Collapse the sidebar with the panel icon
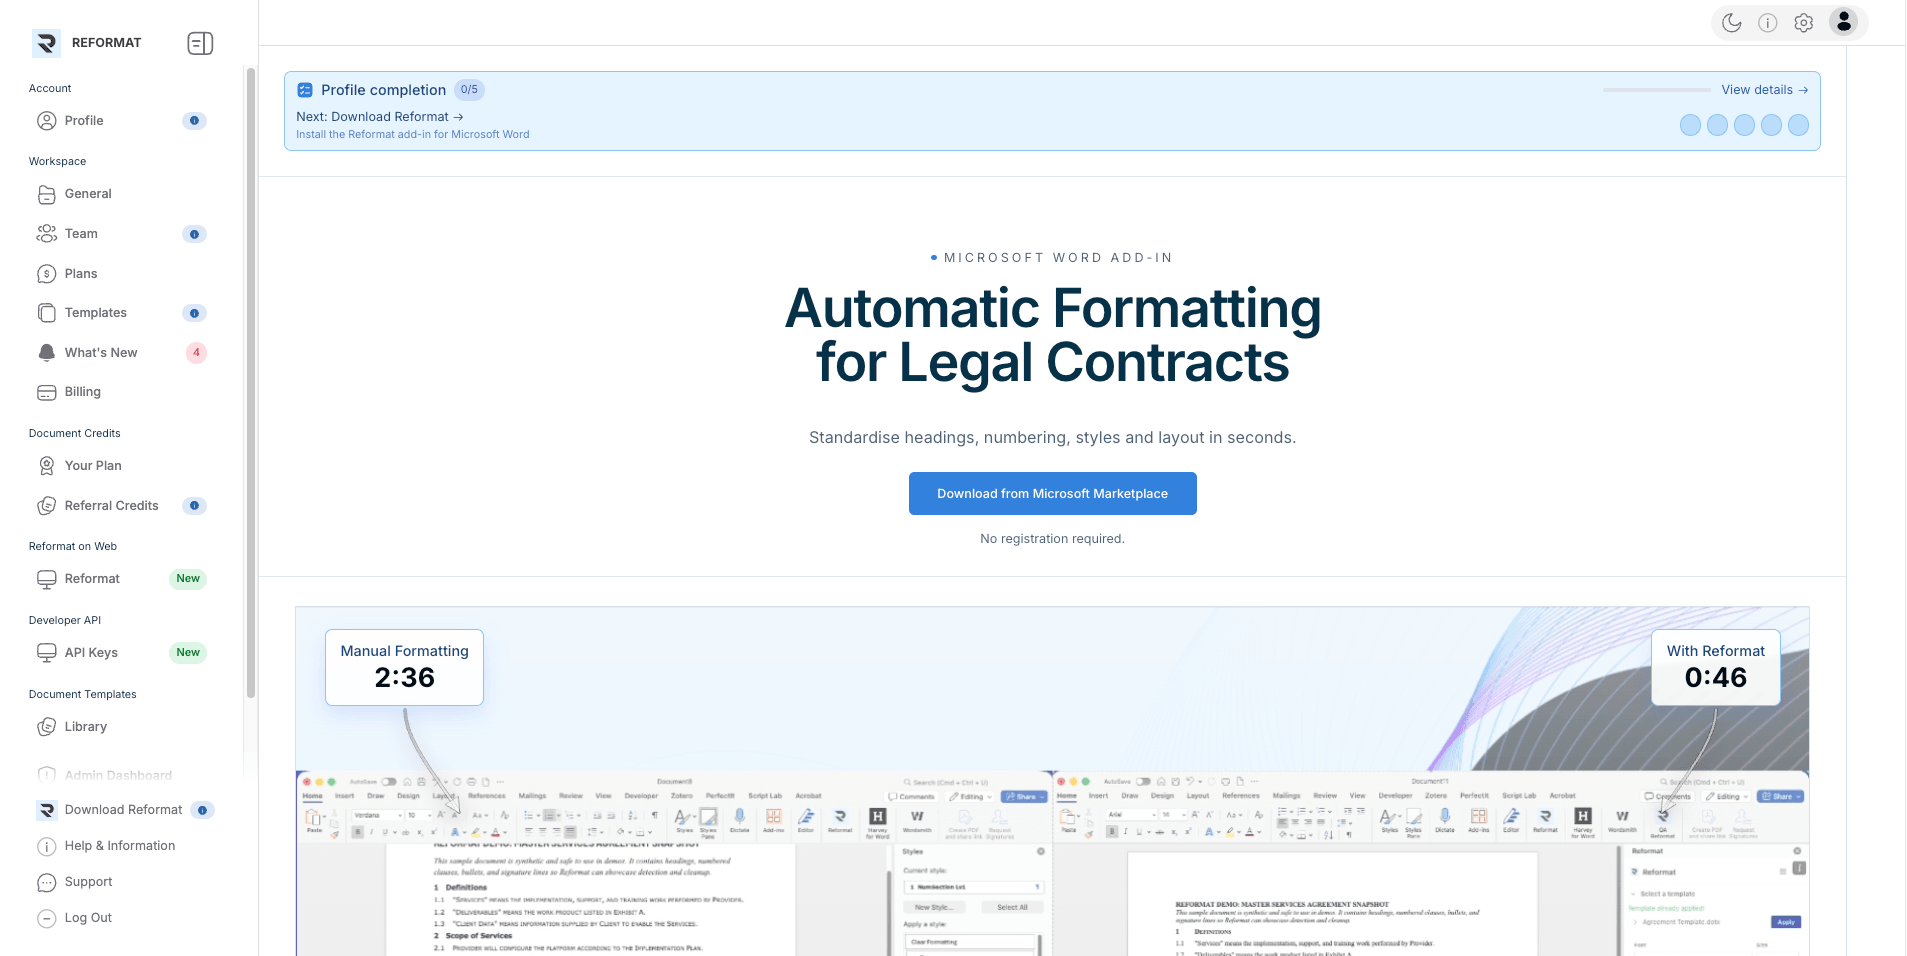The image size is (1907, 956). [200, 43]
